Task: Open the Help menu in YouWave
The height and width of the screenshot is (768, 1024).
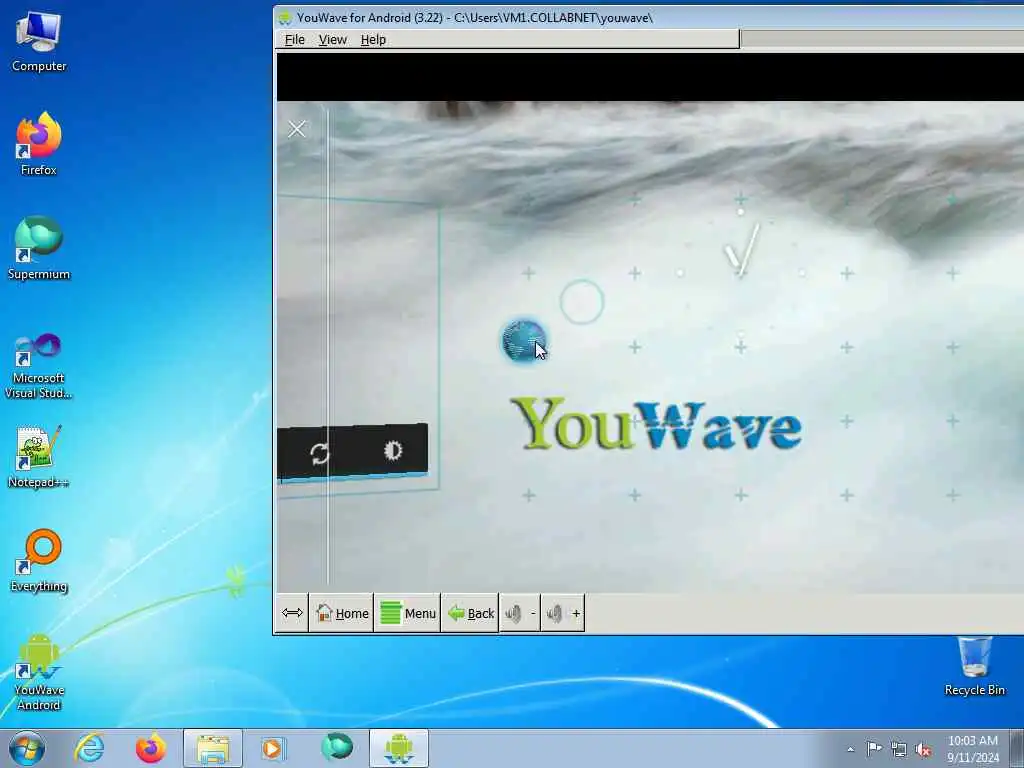Action: coord(373,40)
